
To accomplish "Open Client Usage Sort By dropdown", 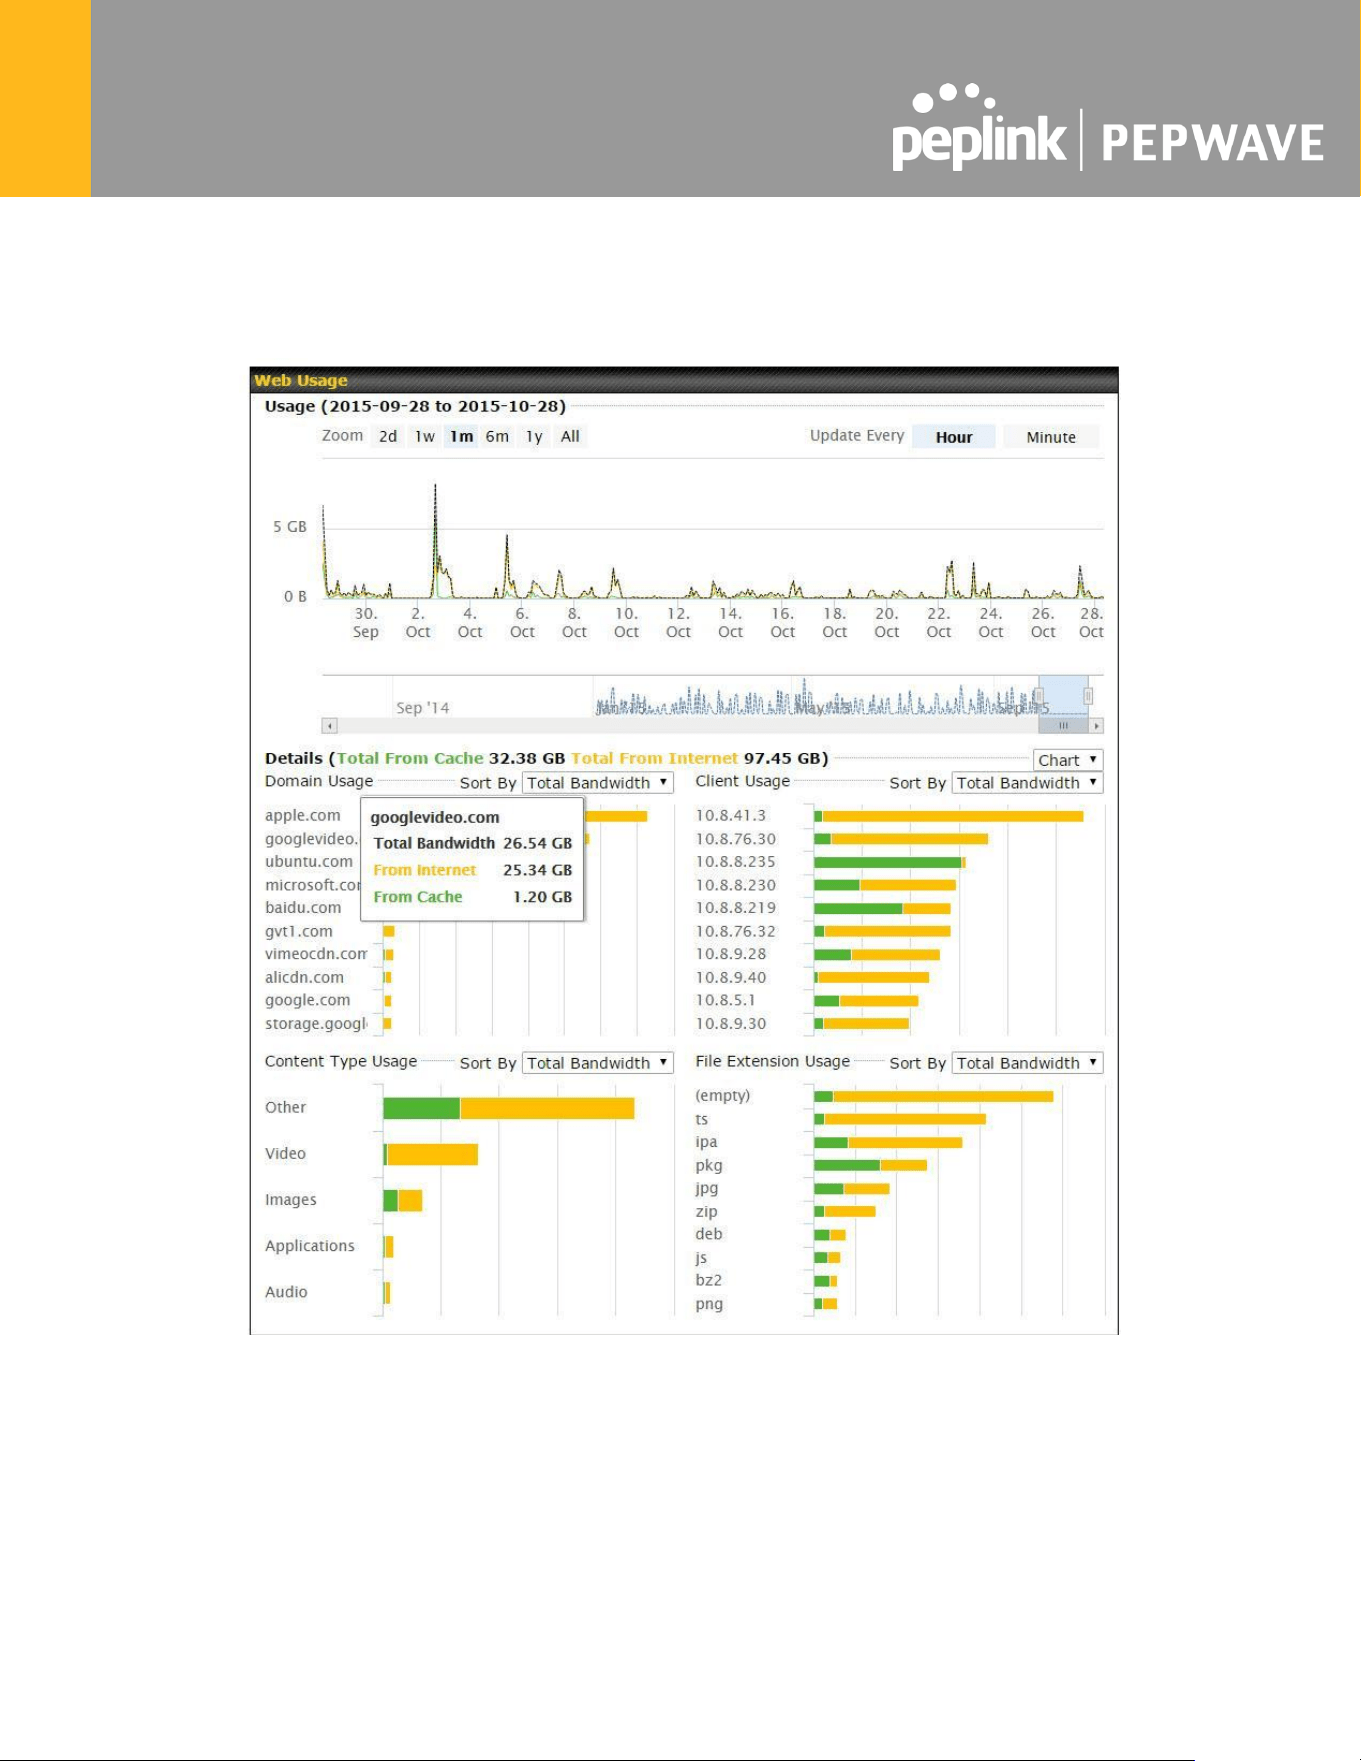I will click(1027, 783).
